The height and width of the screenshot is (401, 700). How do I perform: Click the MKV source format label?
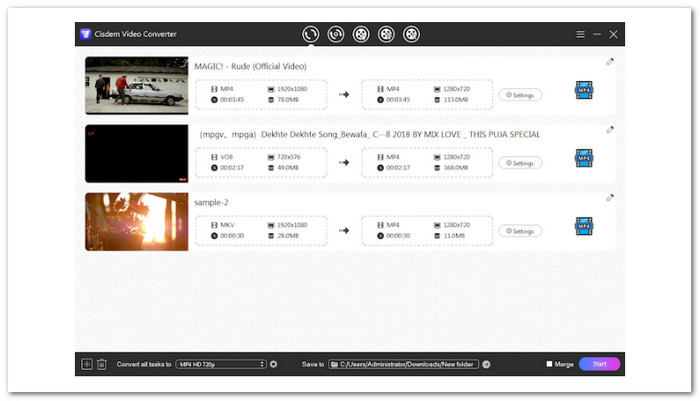point(227,225)
